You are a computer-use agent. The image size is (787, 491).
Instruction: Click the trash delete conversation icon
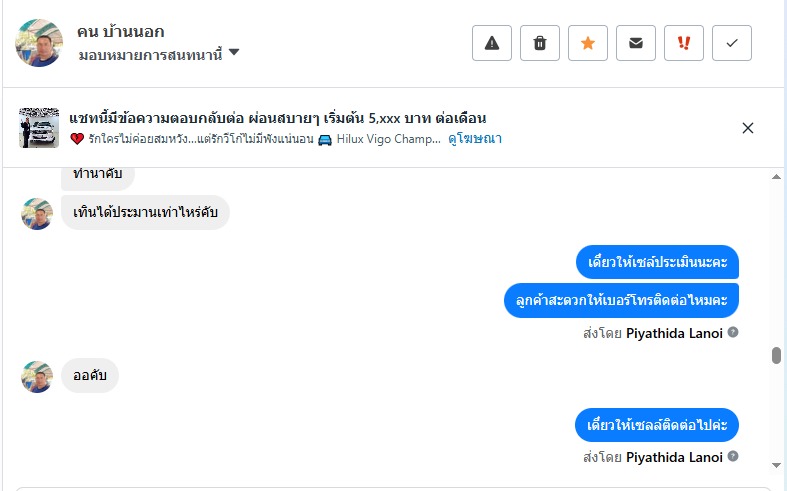(x=540, y=43)
